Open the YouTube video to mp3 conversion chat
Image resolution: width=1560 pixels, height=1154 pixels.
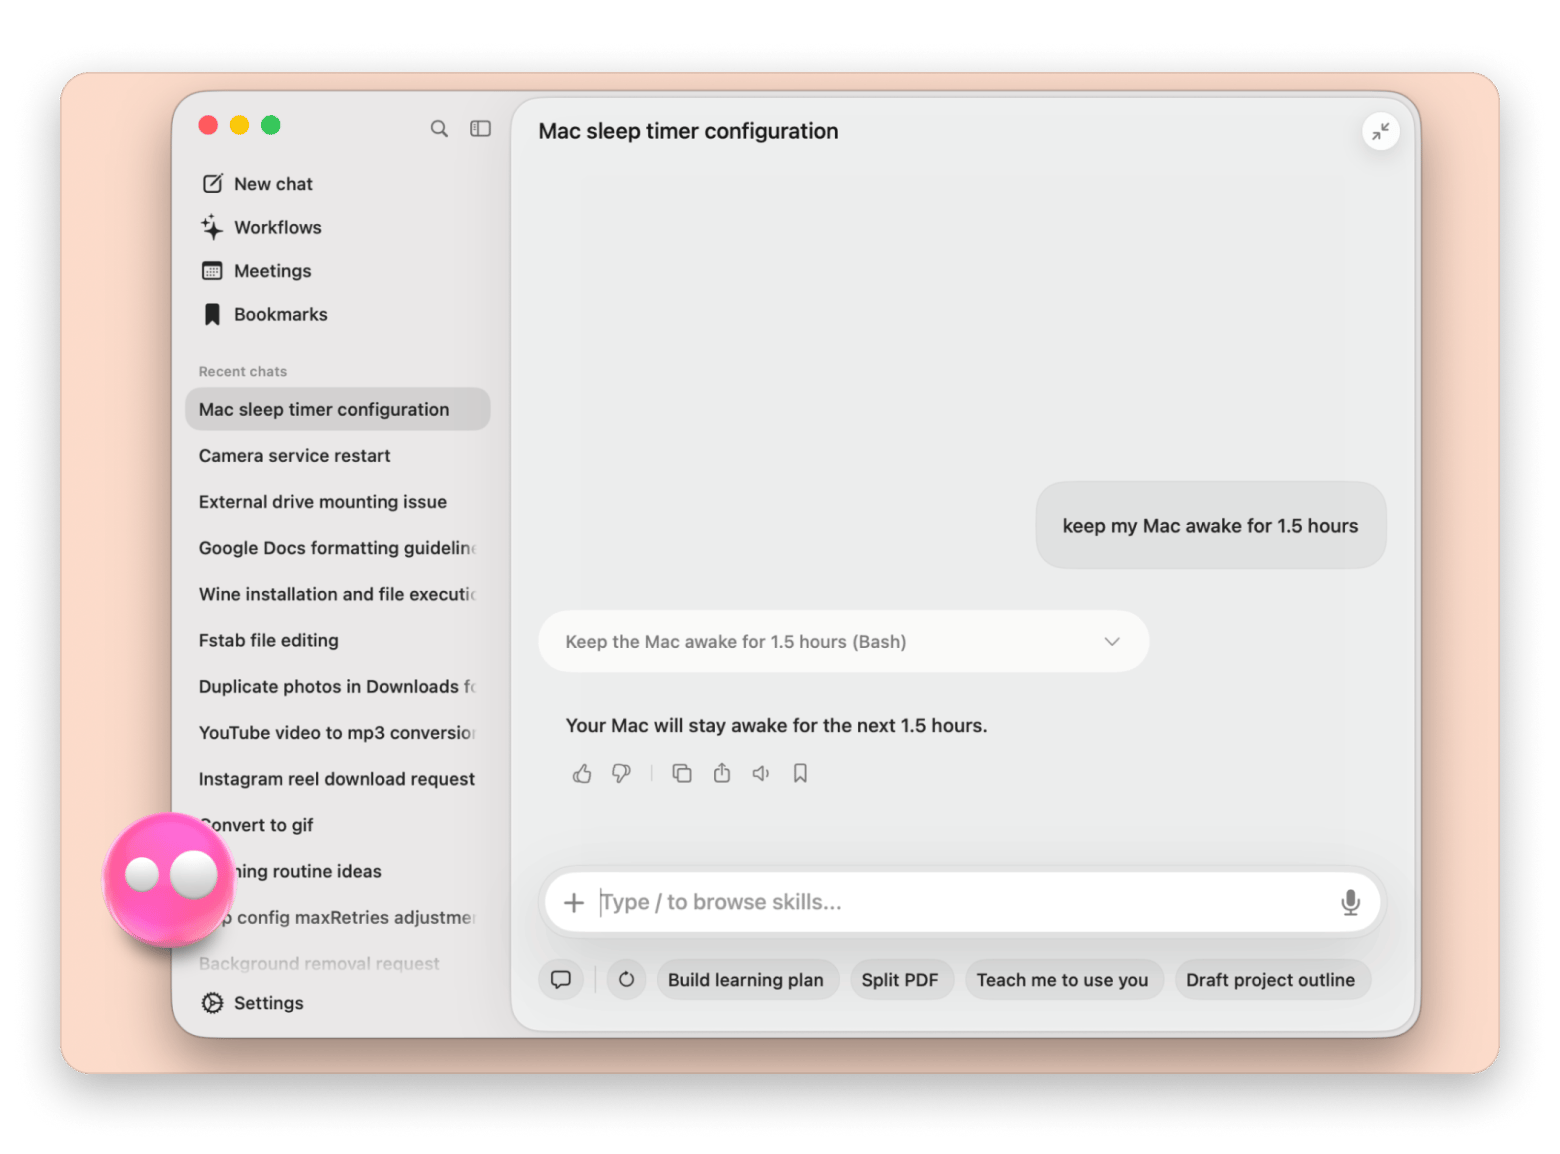pyautogui.click(x=338, y=733)
